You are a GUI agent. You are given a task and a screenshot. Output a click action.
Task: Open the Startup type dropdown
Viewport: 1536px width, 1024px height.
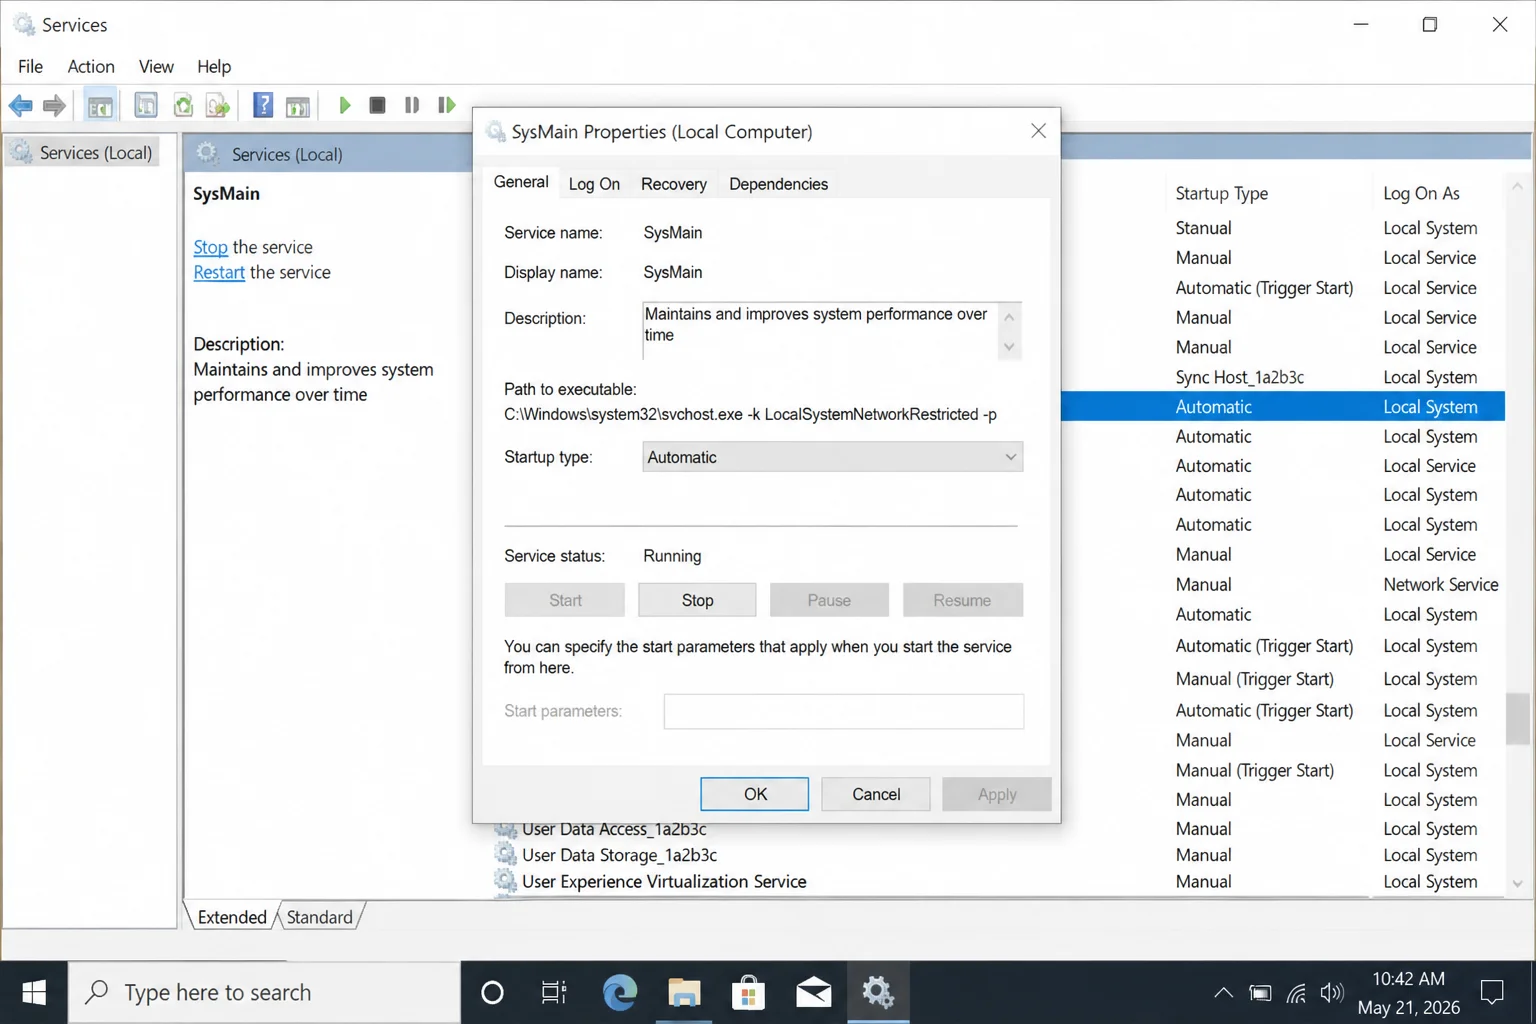(832, 457)
